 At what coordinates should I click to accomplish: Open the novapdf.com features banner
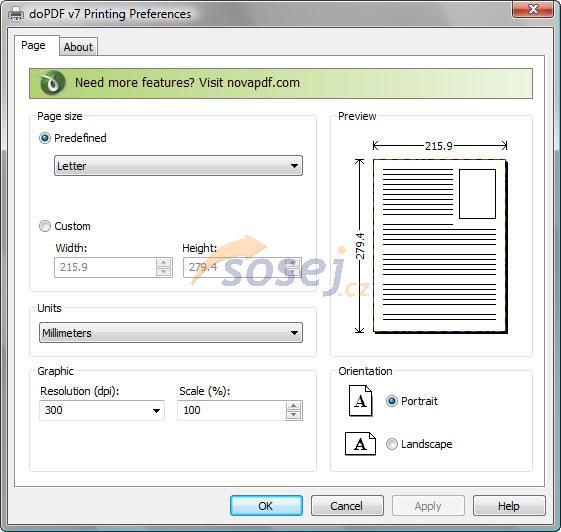click(281, 83)
